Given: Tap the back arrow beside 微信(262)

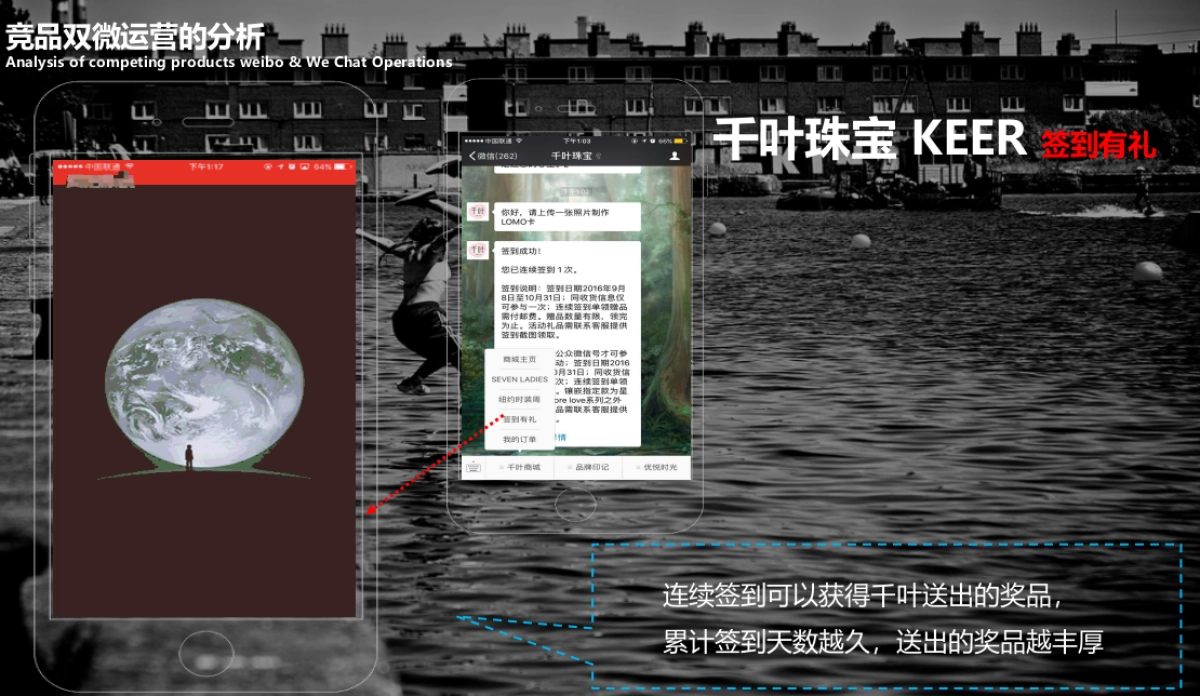Looking at the screenshot, I should coord(471,154).
